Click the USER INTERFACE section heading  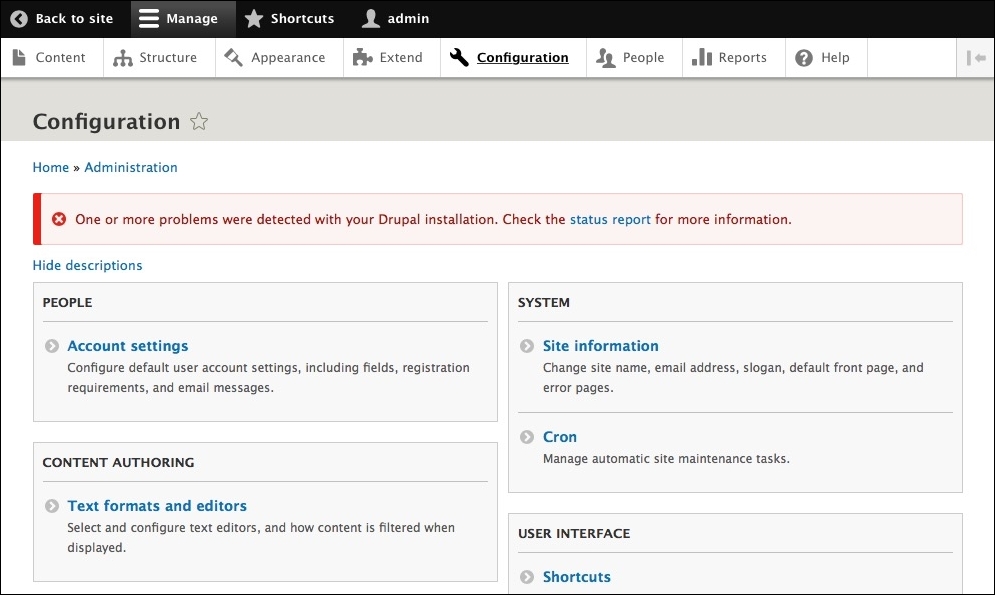pos(574,533)
